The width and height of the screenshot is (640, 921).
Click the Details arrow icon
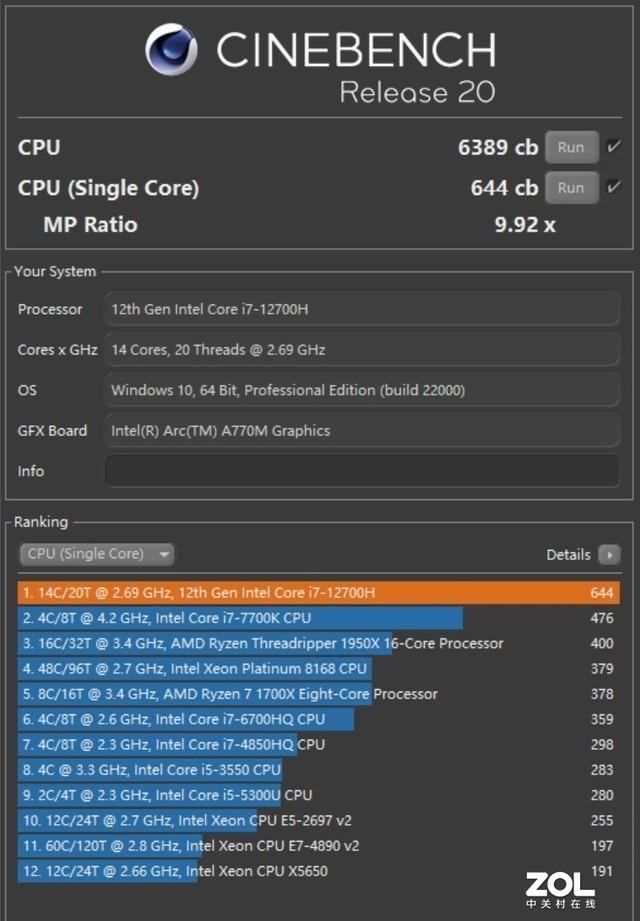[x=609, y=554]
